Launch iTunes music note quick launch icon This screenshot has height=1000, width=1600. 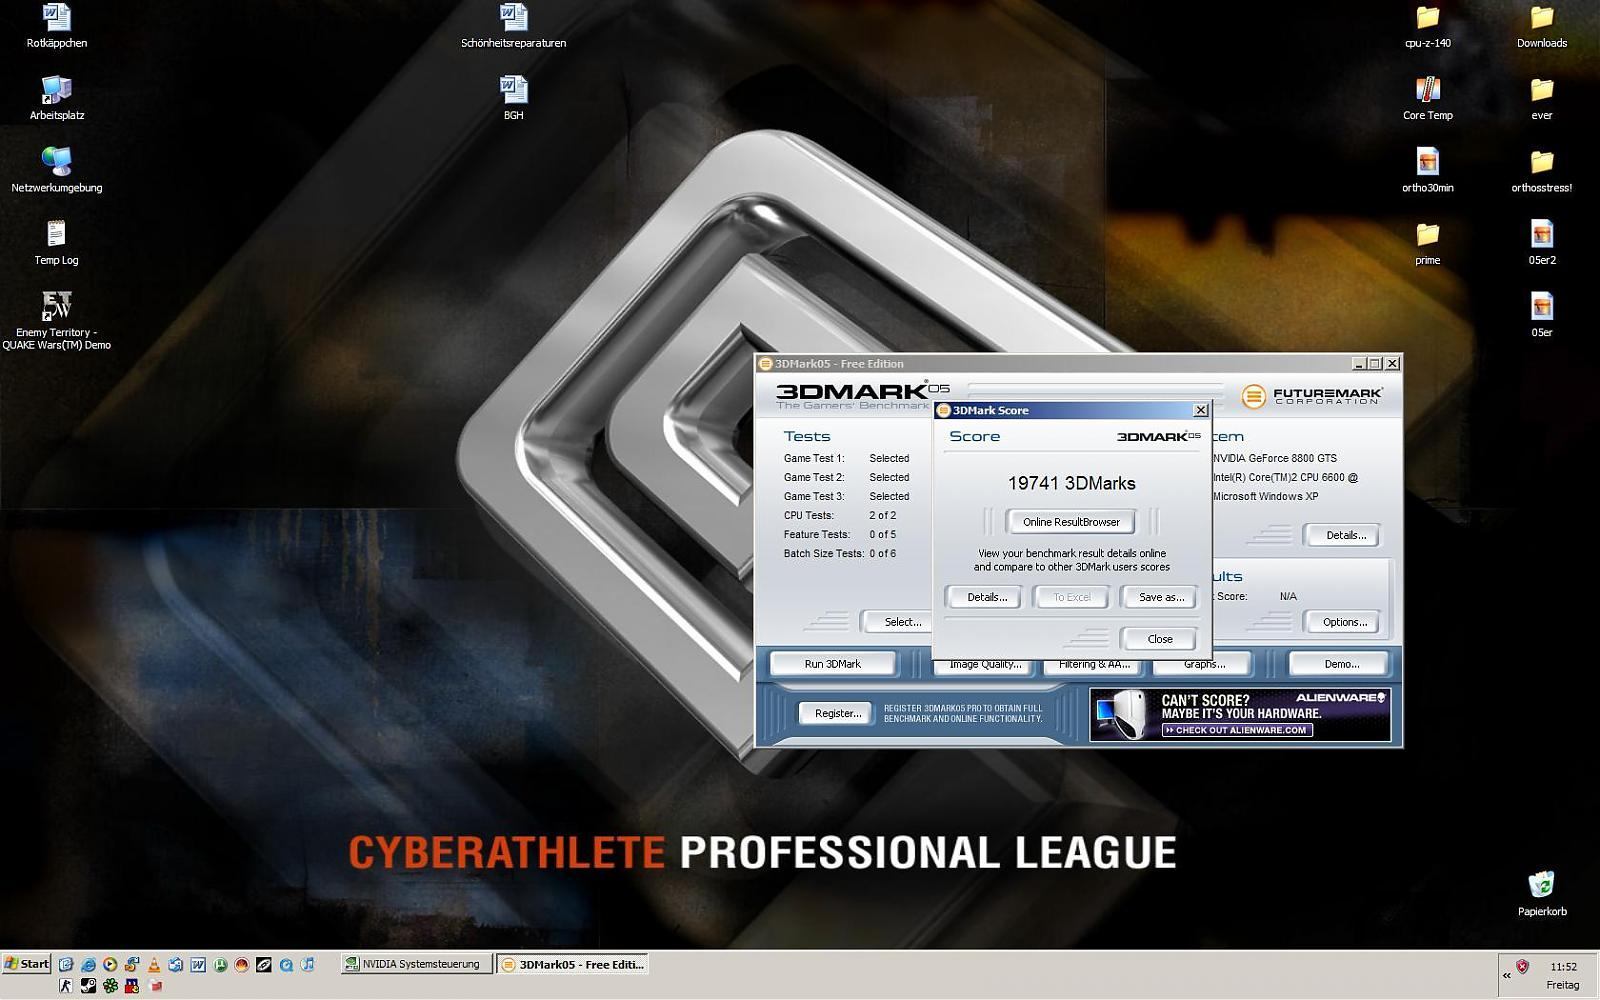pyautogui.click(x=307, y=964)
